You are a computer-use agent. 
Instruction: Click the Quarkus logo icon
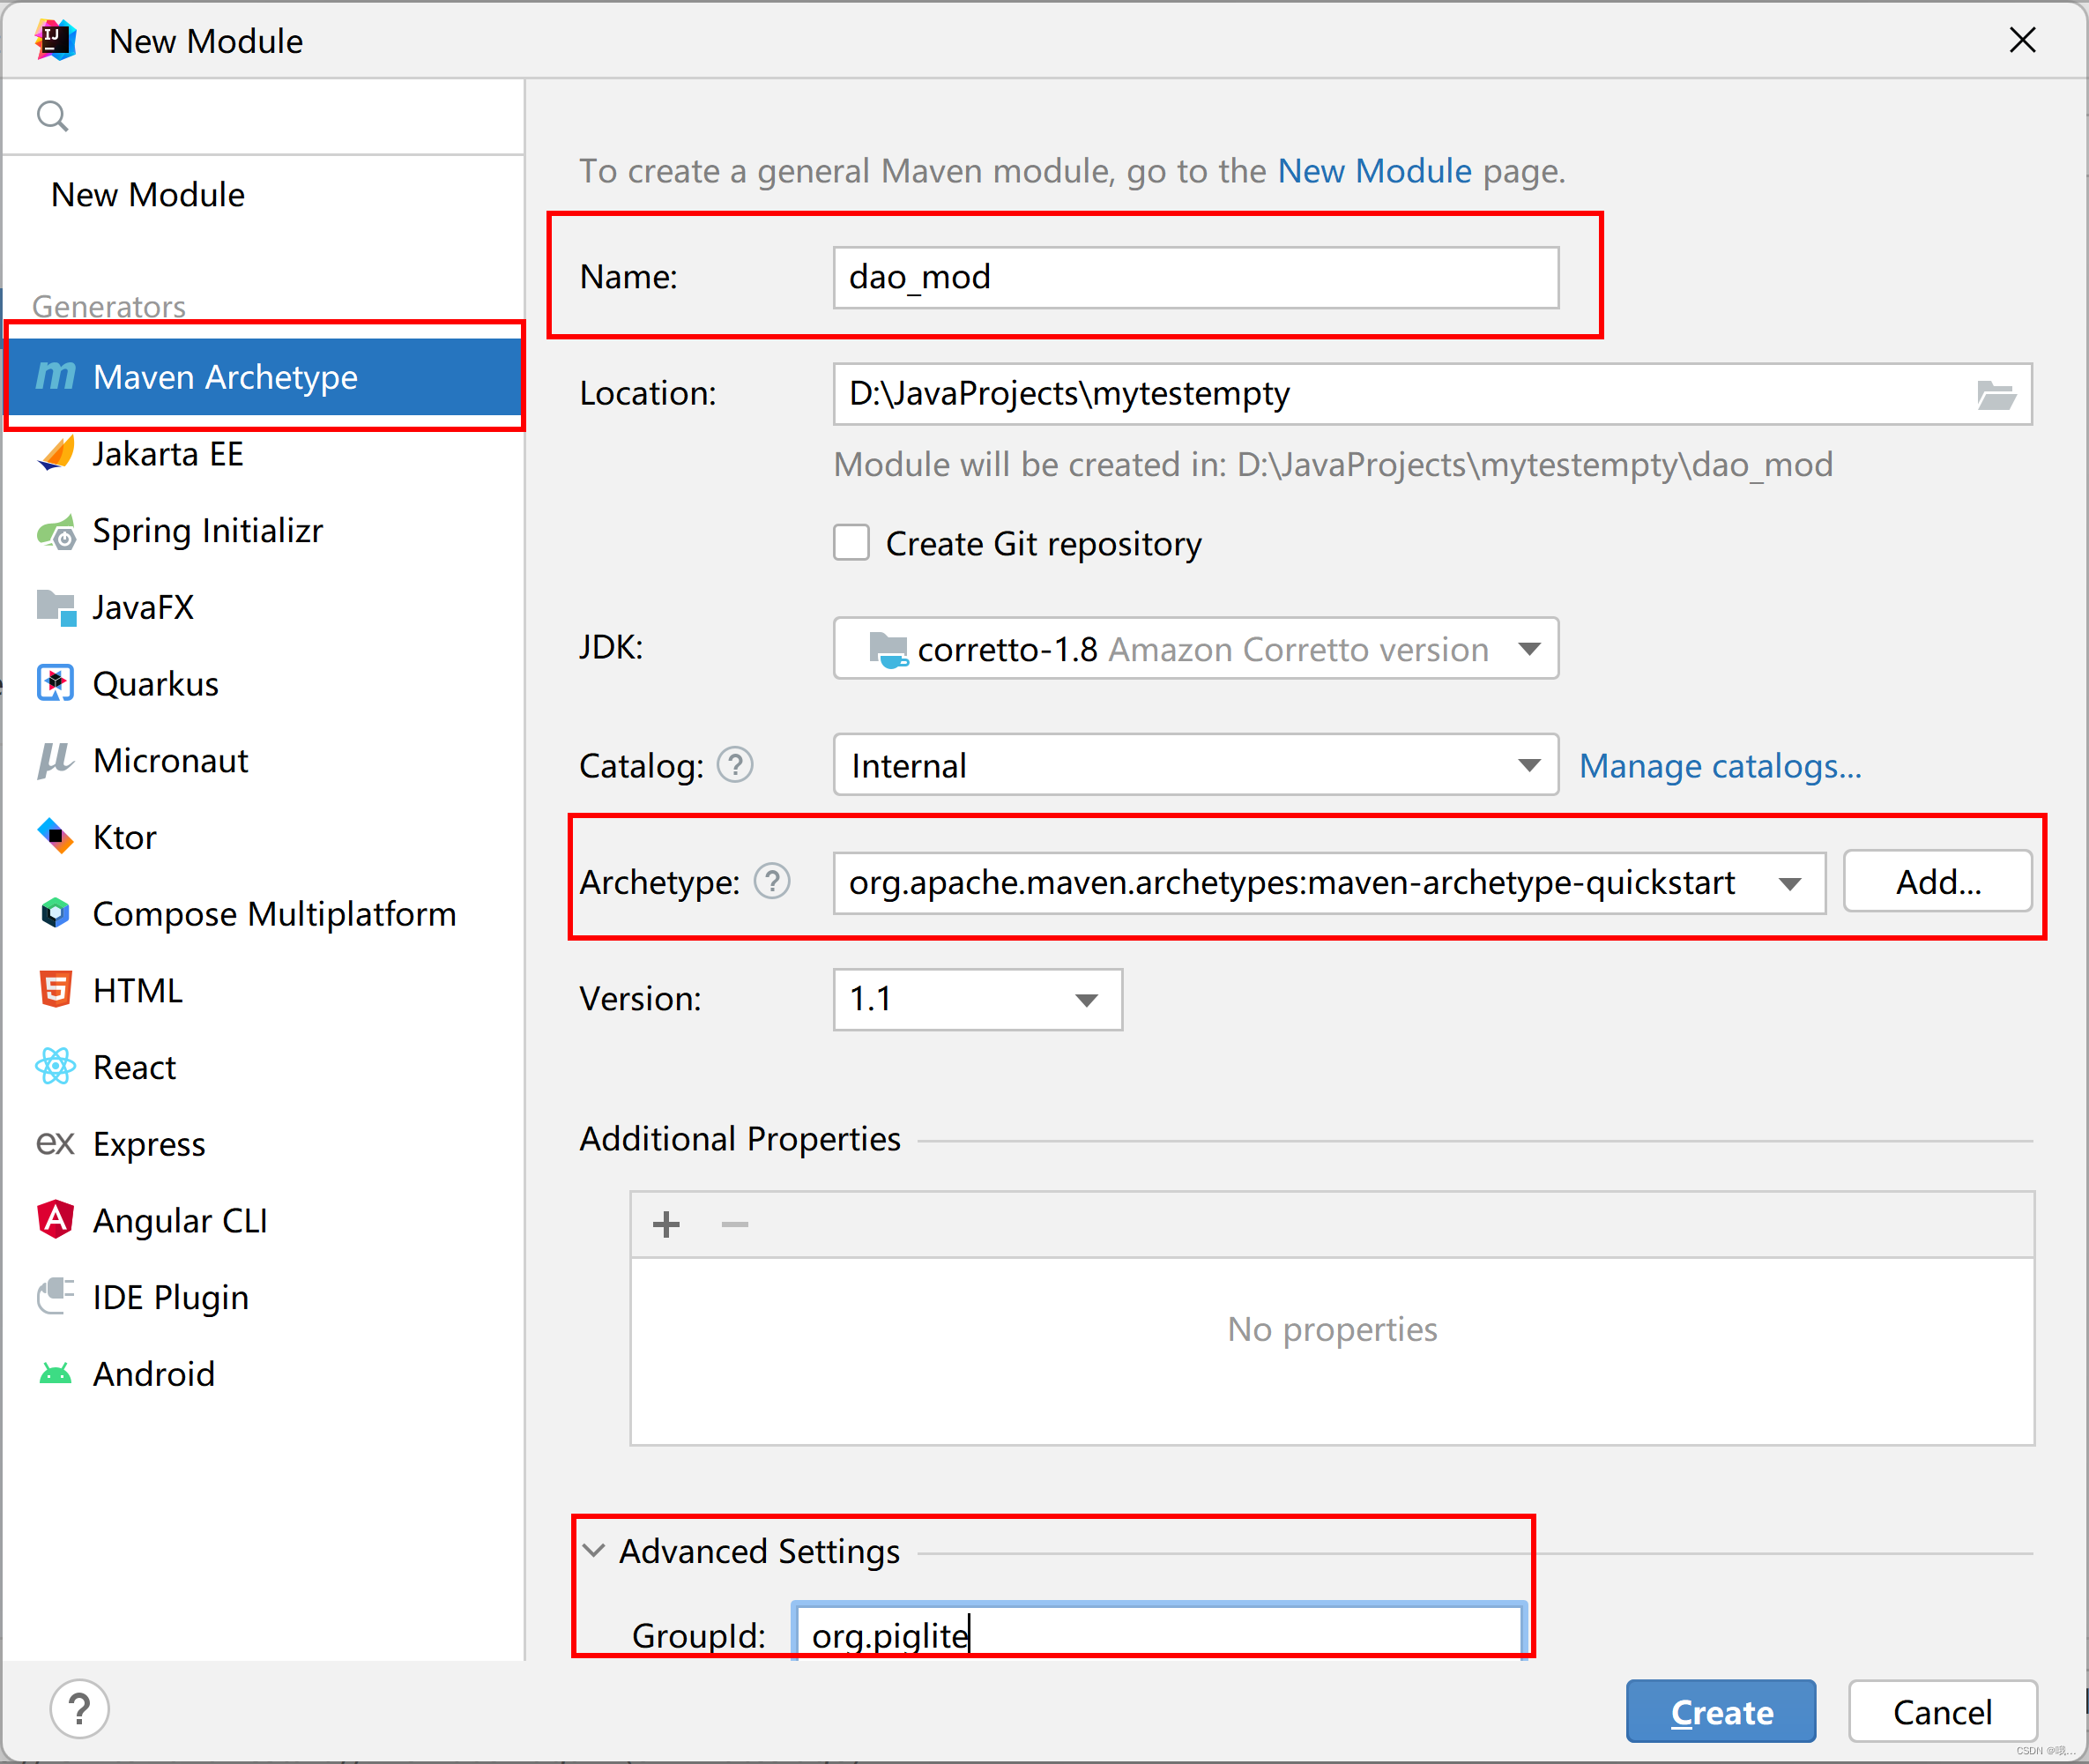56,684
